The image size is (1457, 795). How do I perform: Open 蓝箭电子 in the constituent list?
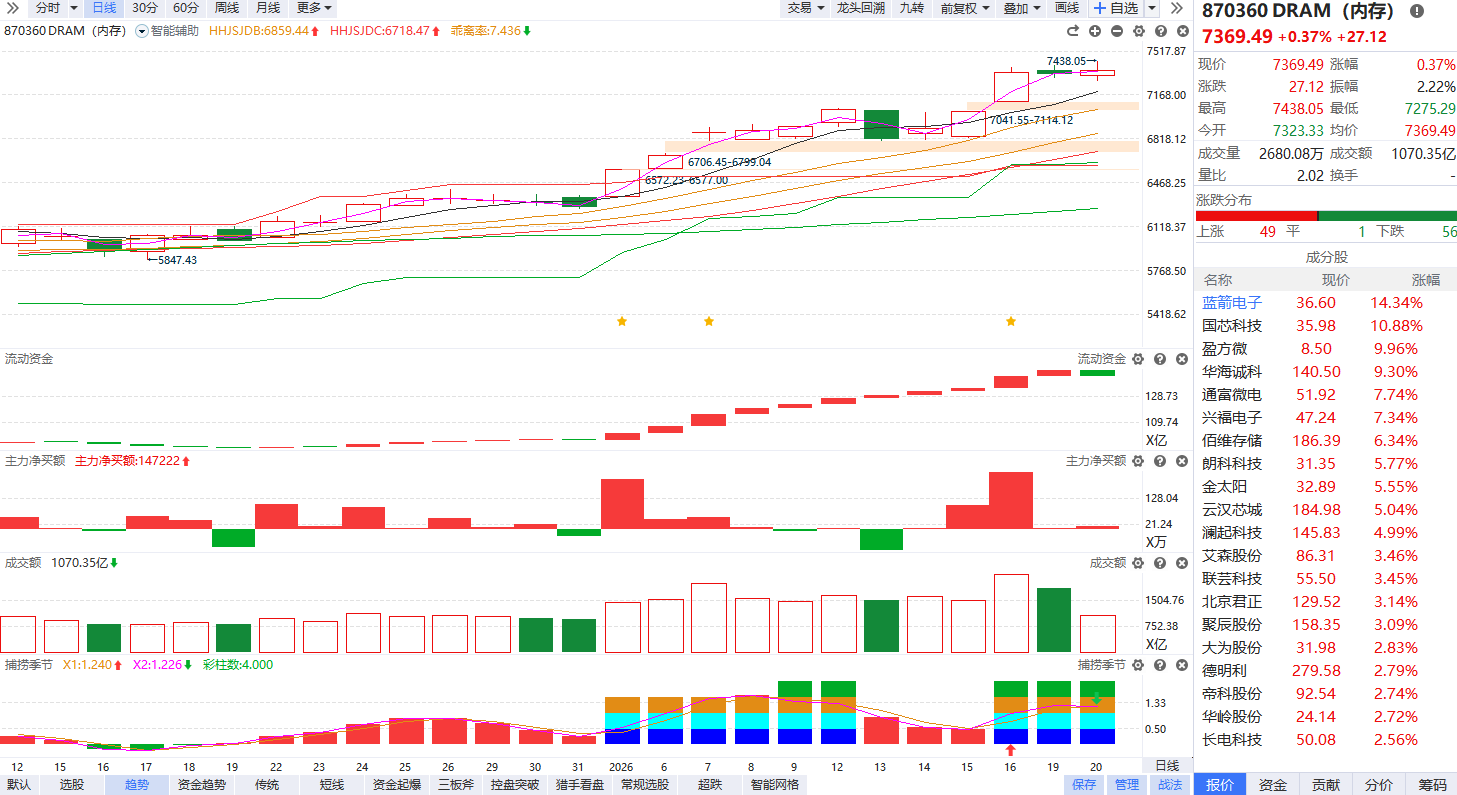coord(1232,303)
